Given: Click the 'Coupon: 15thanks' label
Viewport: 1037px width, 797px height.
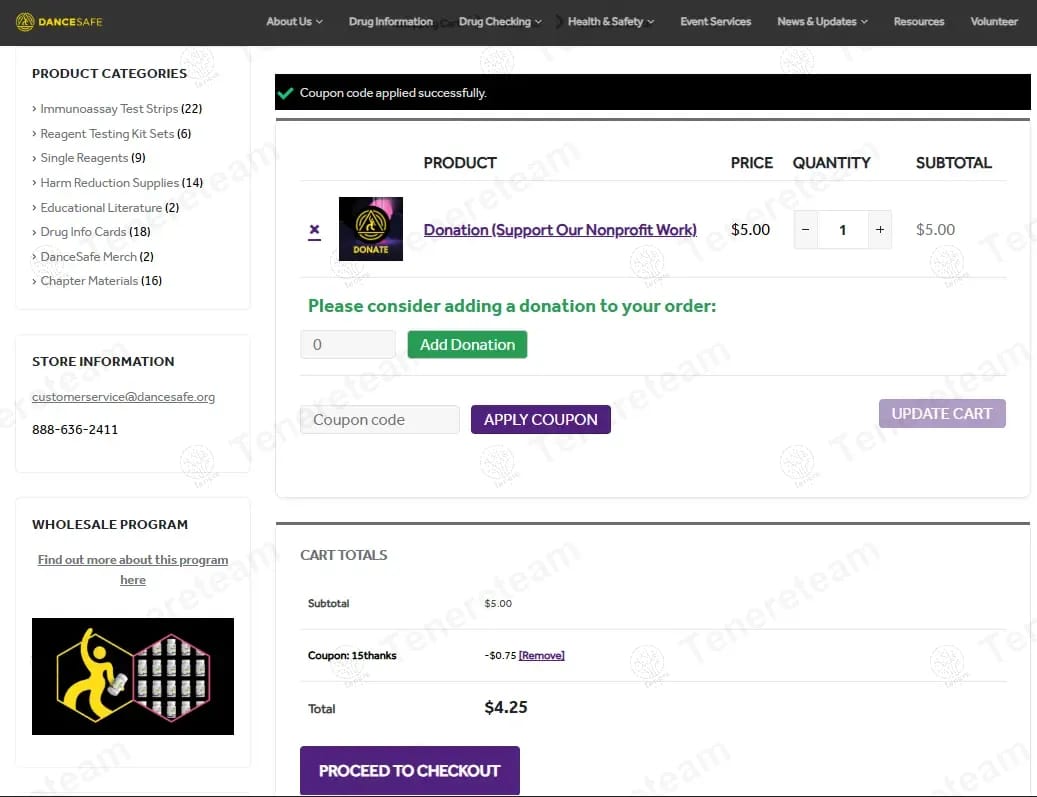Looking at the screenshot, I should click(352, 655).
